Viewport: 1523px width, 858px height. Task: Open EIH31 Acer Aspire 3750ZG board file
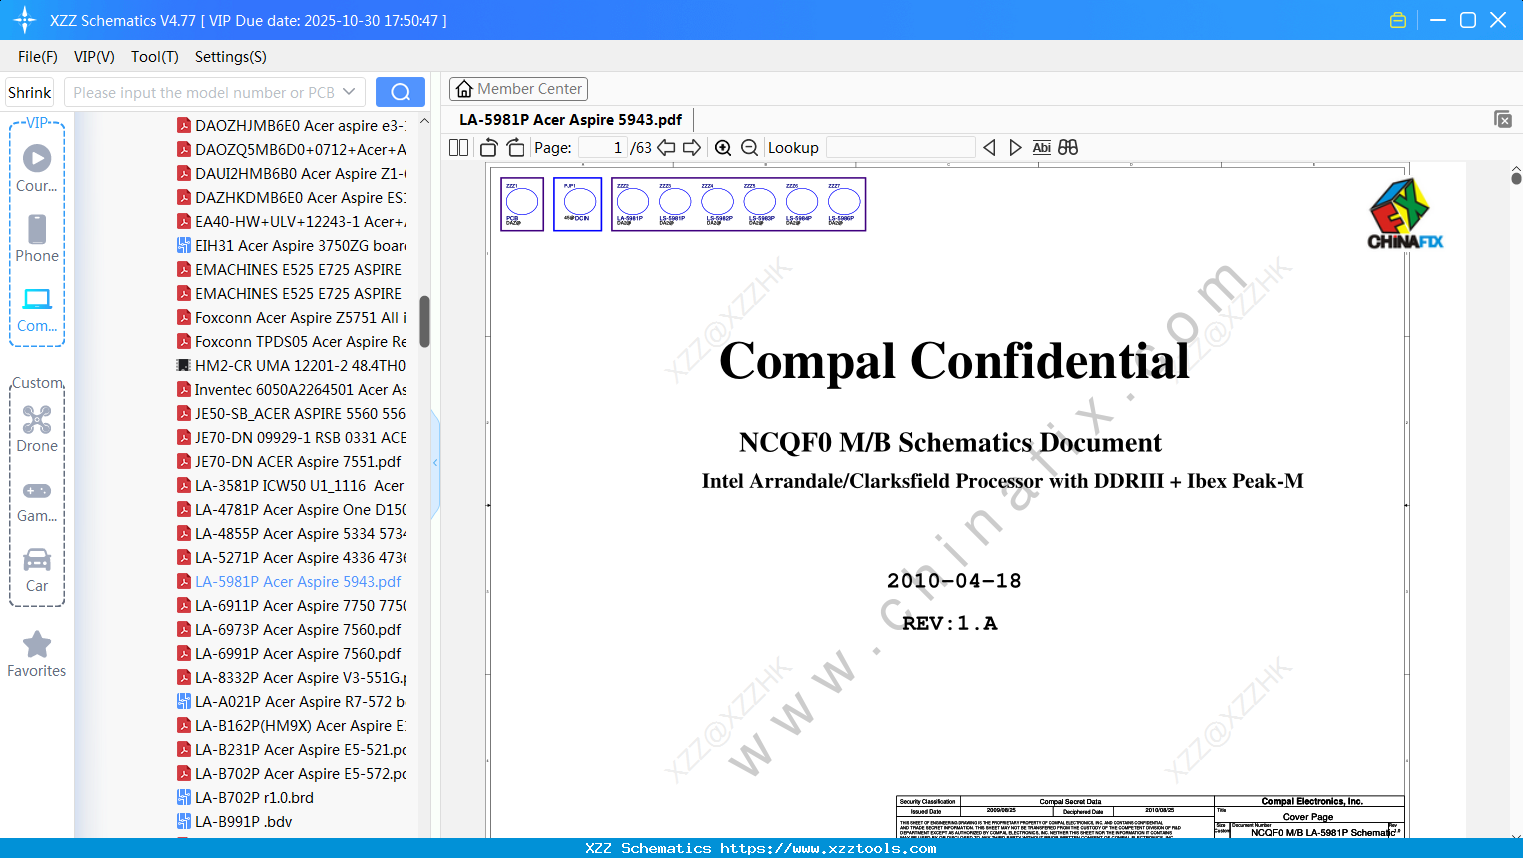[x=291, y=246]
